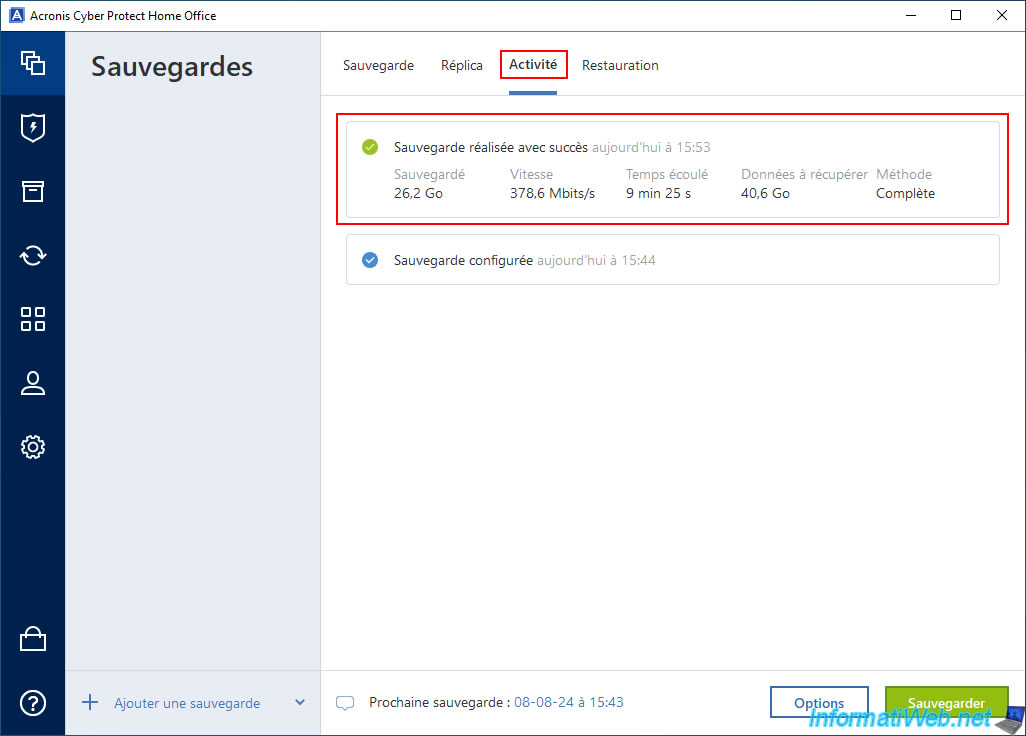The image size is (1026, 736).
Task: Select the Activité tab
Action: tap(533, 65)
